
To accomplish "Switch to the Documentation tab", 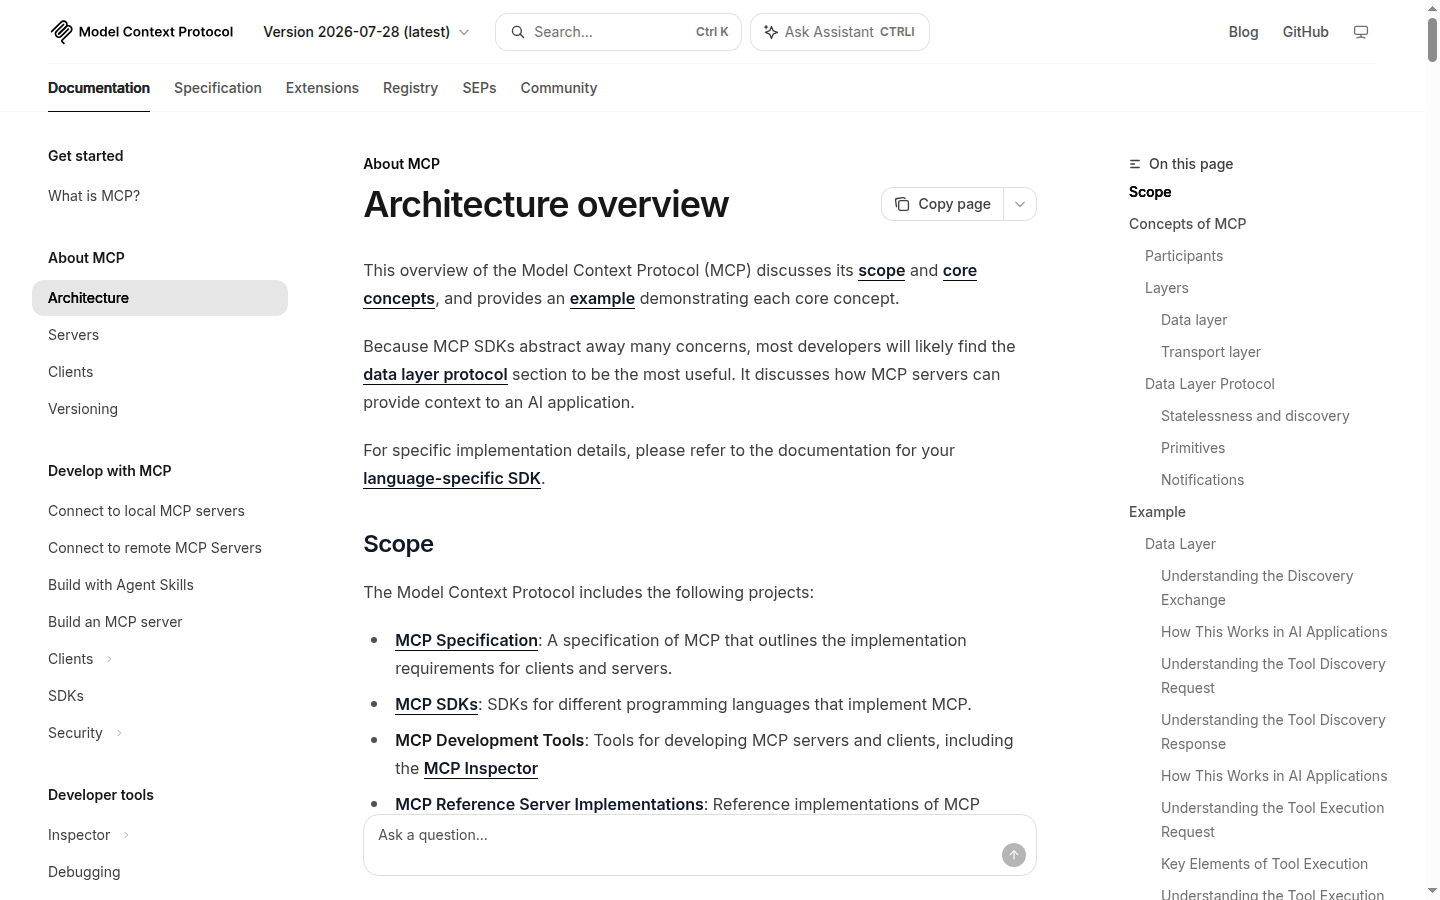I will pos(99,88).
